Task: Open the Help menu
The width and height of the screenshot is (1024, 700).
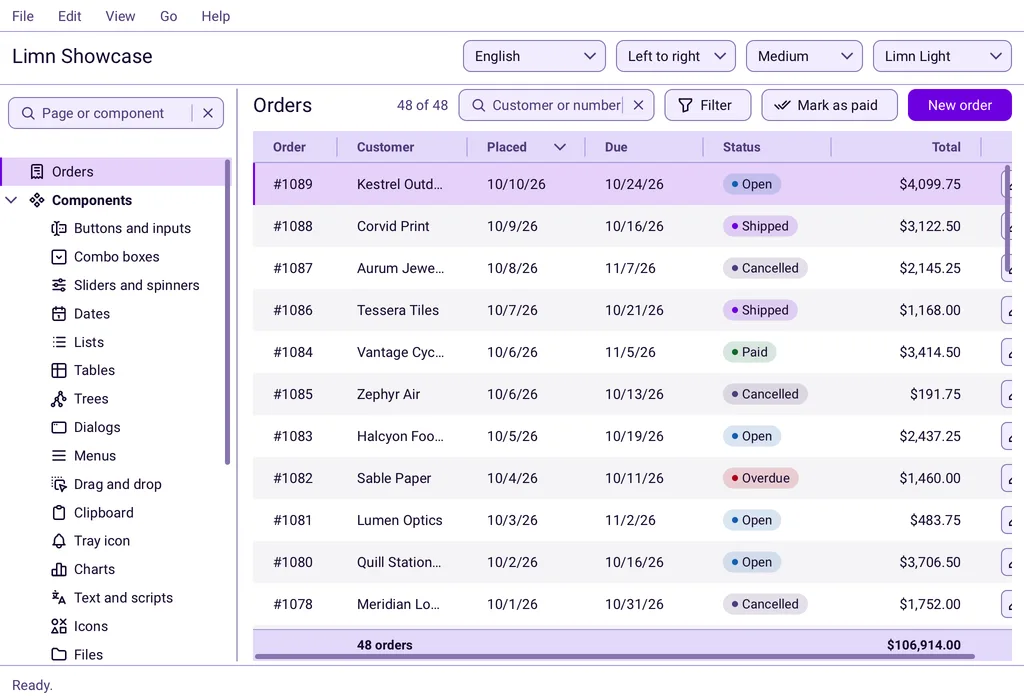Action: click(x=216, y=16)
